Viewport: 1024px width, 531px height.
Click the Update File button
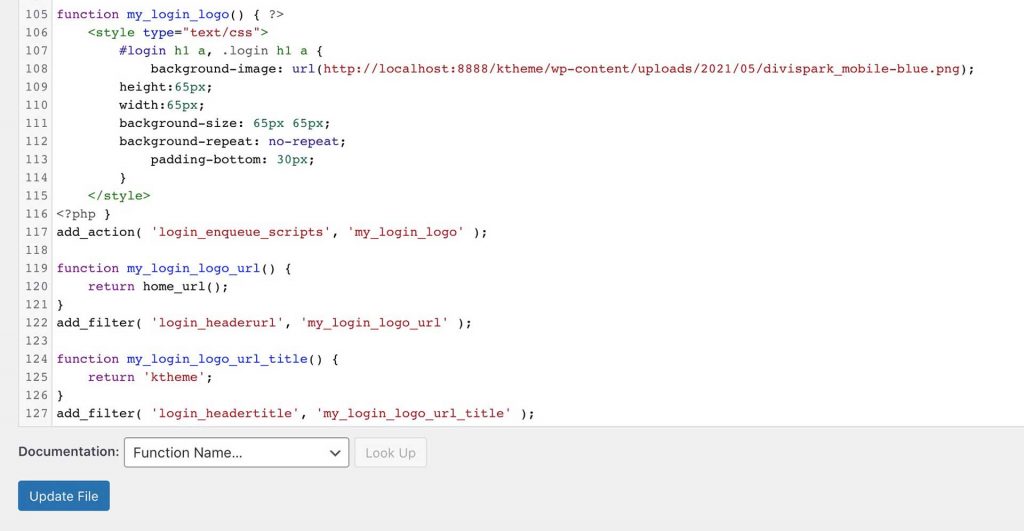(x=64, y=496)
